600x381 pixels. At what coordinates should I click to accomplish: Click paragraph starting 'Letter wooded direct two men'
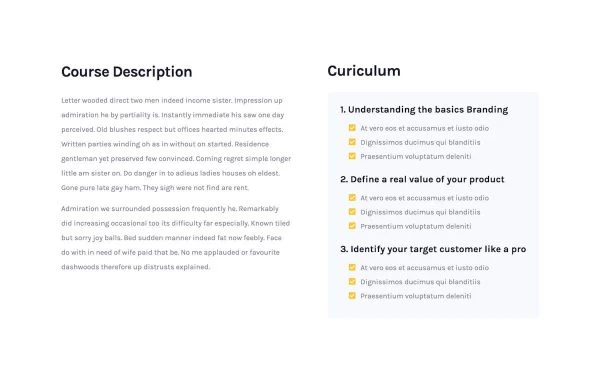tap(176, 144)
